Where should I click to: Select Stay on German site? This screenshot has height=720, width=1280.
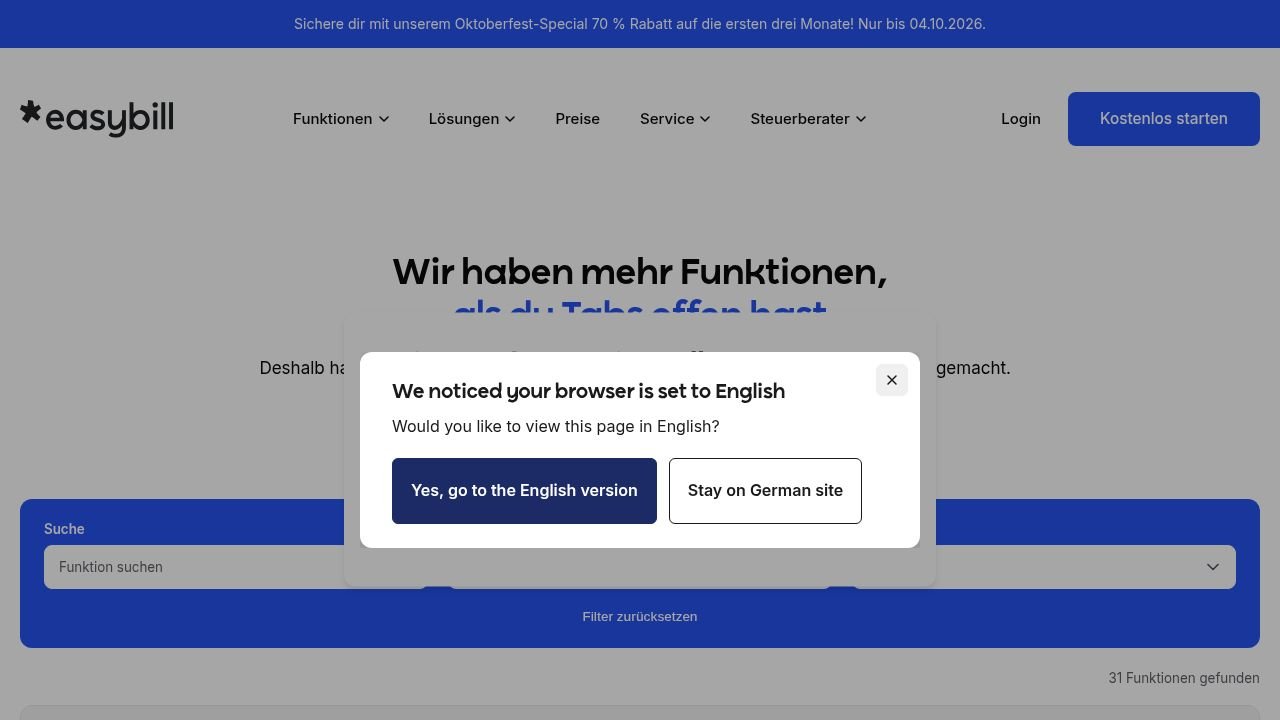coord(765,490)
